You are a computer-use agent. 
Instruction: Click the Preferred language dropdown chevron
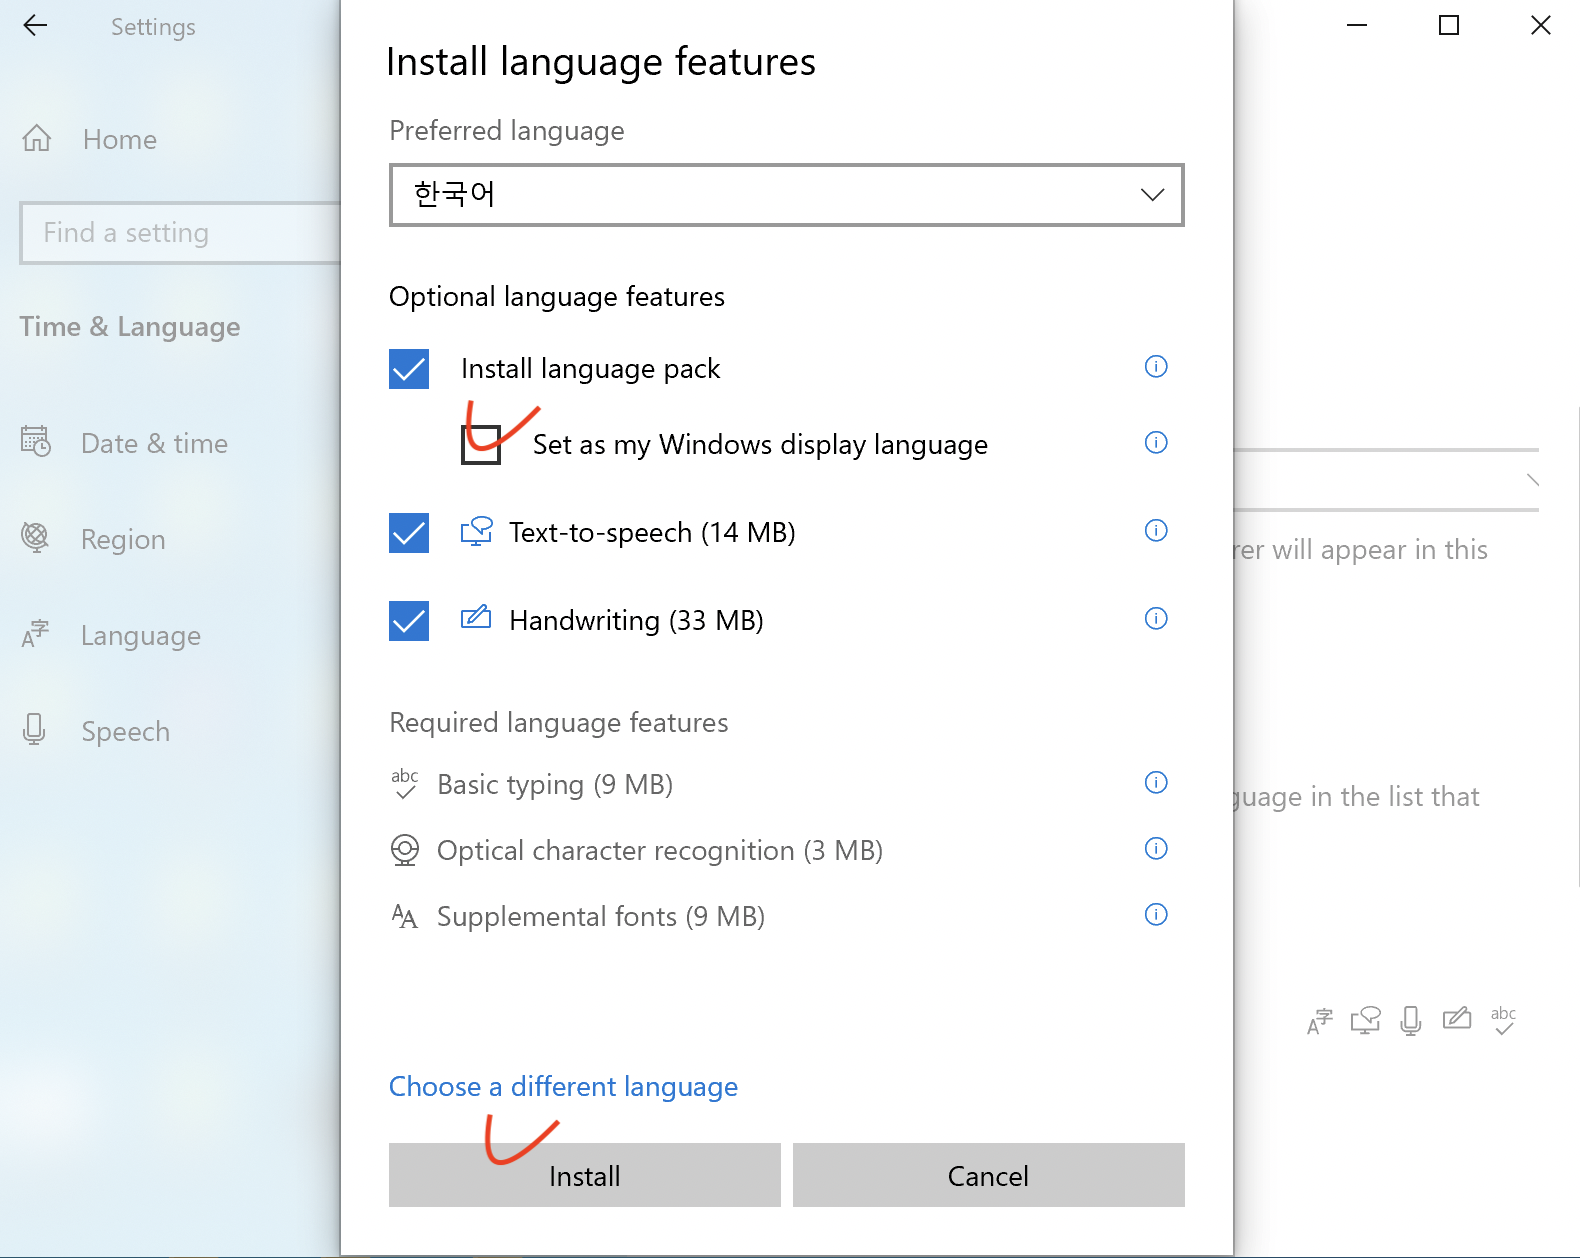tap(1152, 195)
